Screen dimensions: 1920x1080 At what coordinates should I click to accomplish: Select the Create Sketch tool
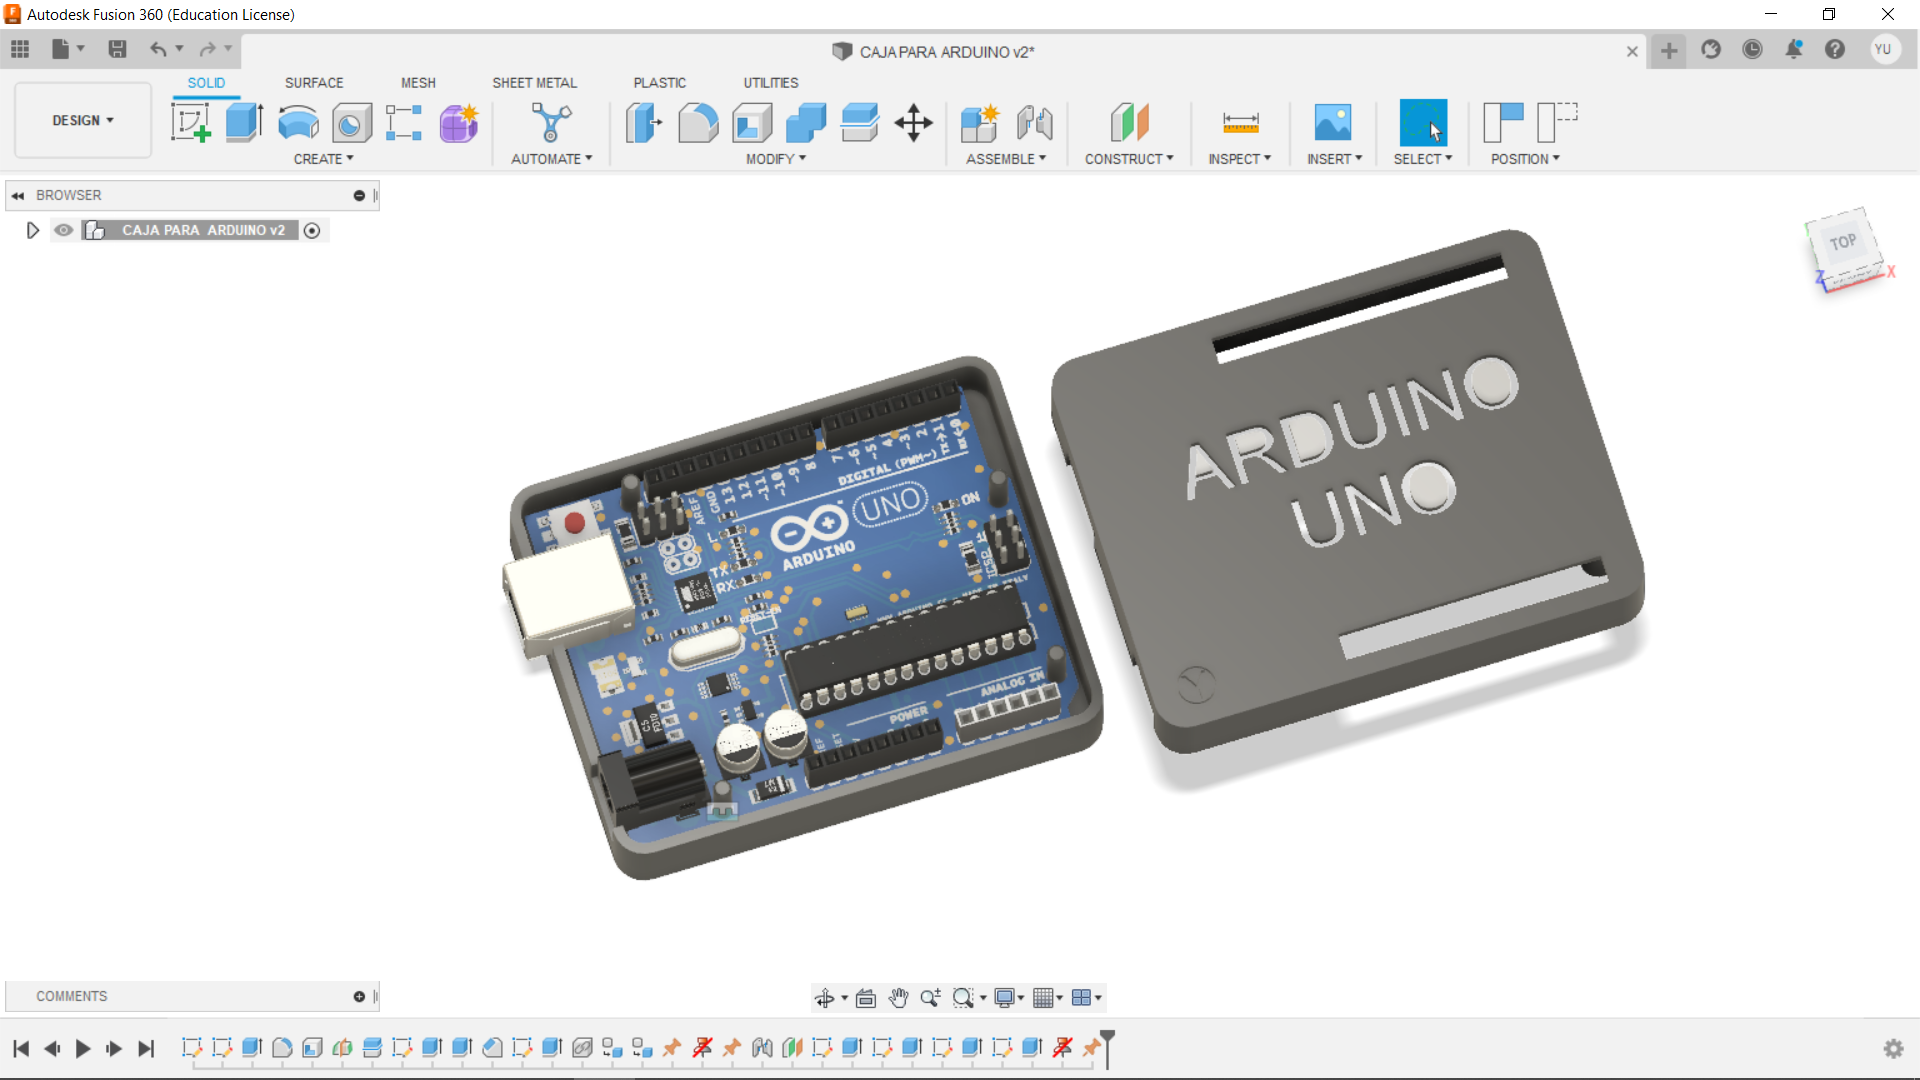(x=190, y=122)
